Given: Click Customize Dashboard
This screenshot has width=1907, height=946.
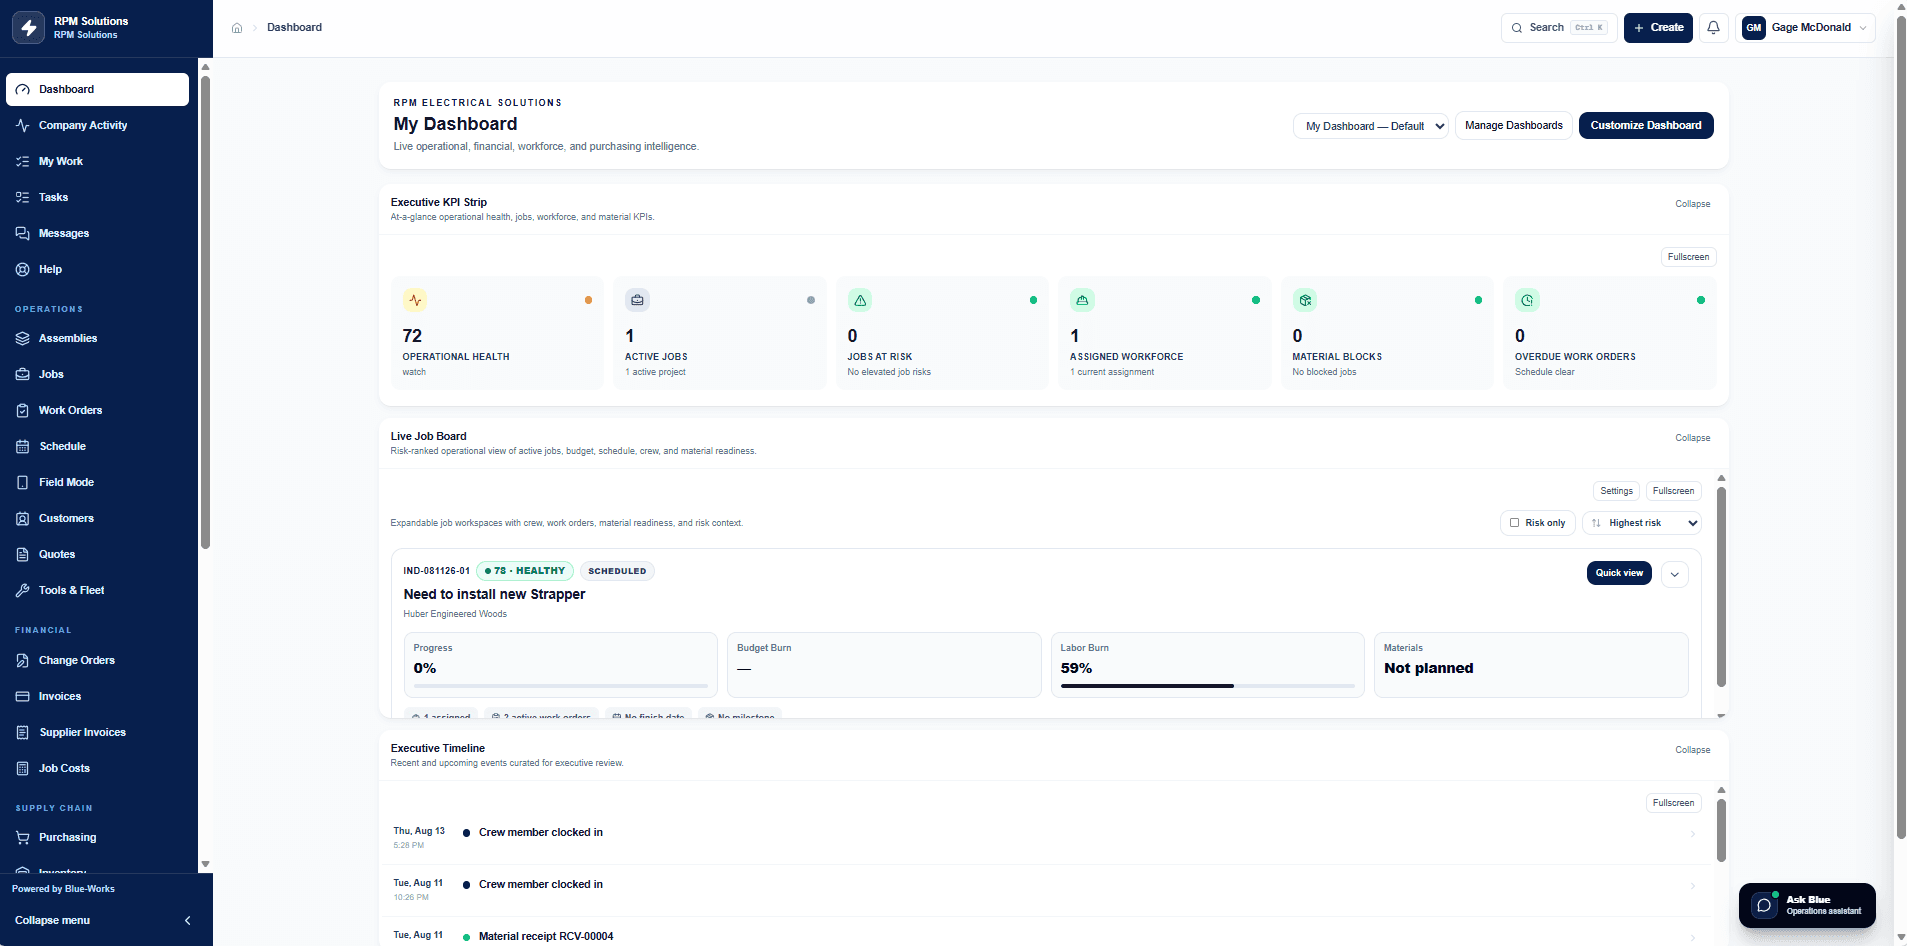Looking at the screenshot, I should click(x=1646, y=126).
